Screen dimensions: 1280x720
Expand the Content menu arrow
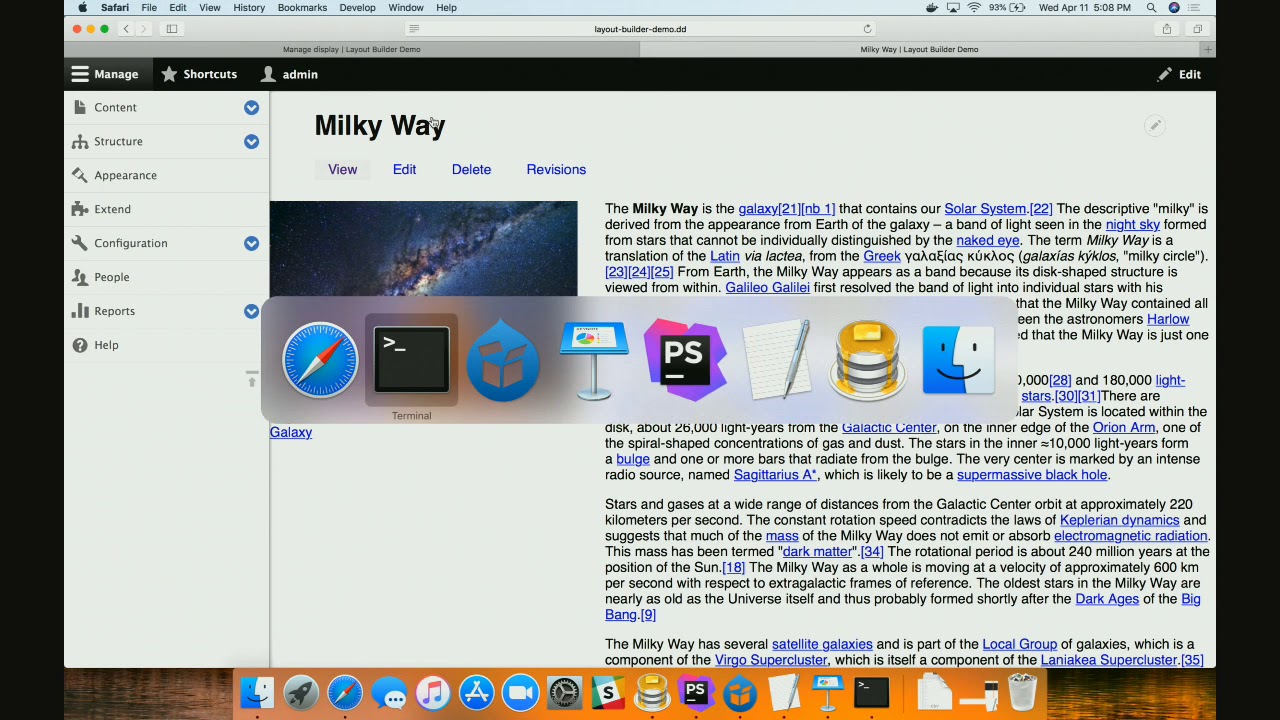coord(251,107)
